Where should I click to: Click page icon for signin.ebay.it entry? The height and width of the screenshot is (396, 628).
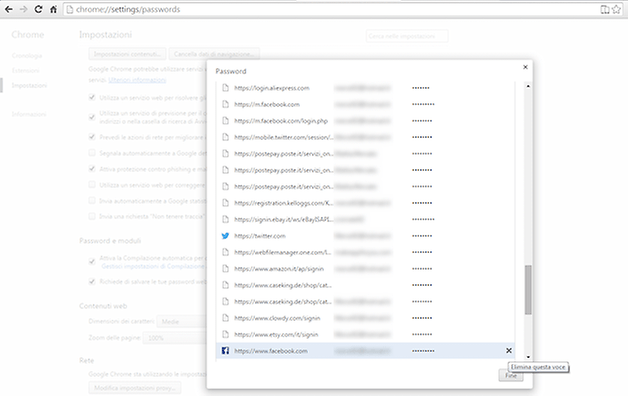point(225,219)
